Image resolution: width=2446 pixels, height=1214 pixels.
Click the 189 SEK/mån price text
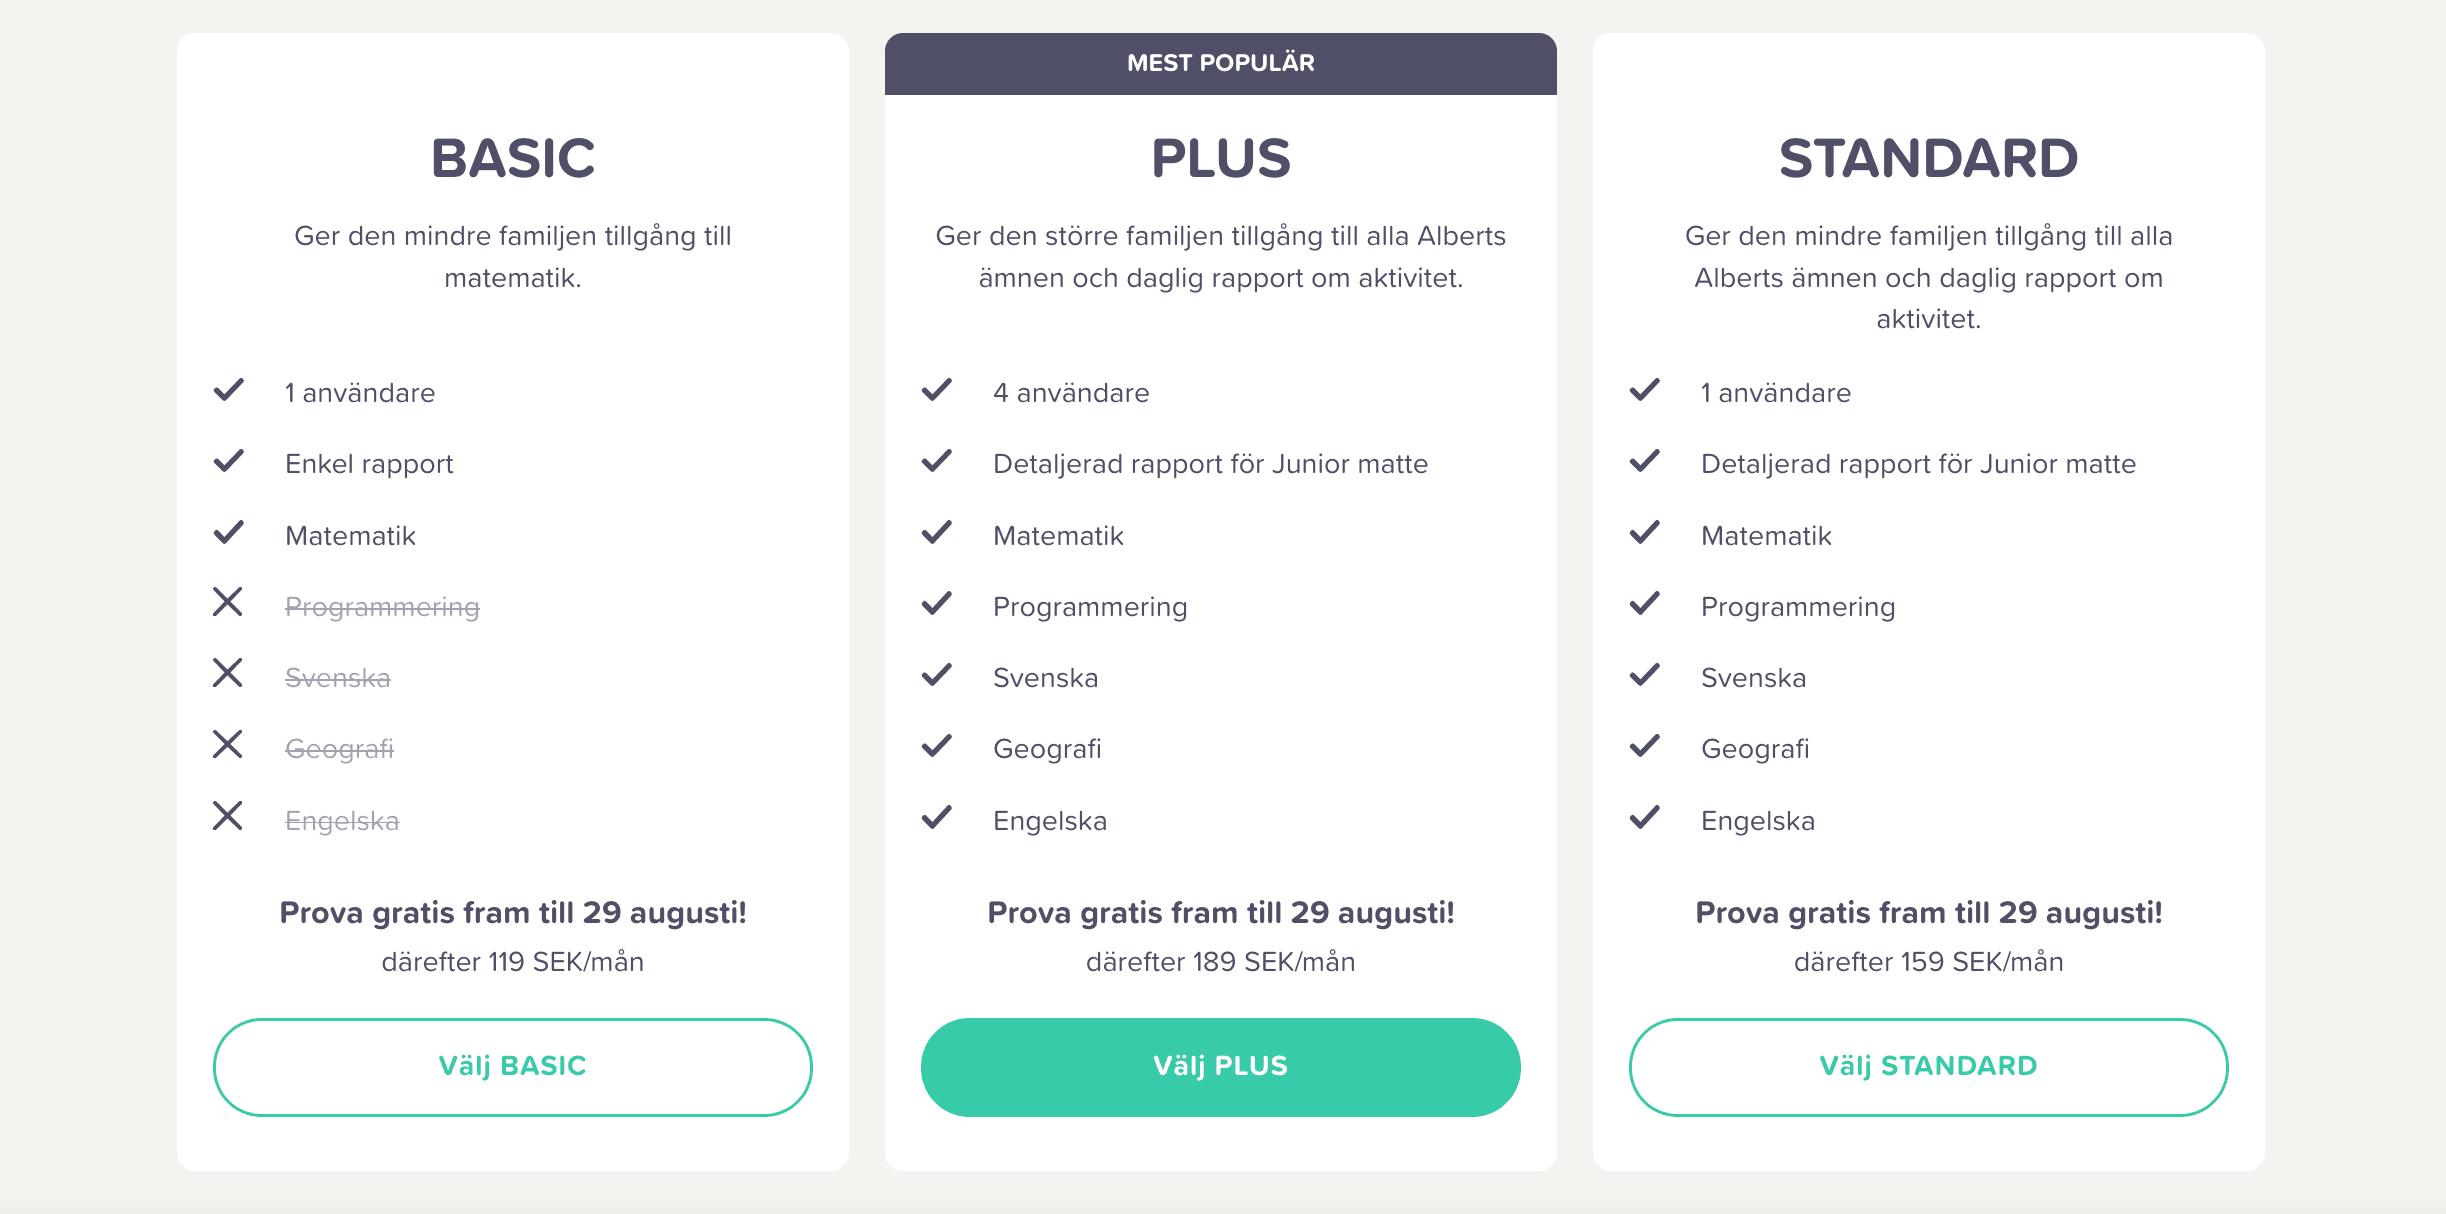tap(1274, 962)
